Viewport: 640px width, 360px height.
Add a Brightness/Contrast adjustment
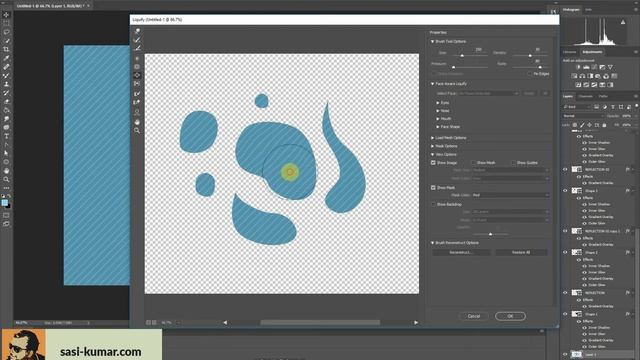point(578,67)
